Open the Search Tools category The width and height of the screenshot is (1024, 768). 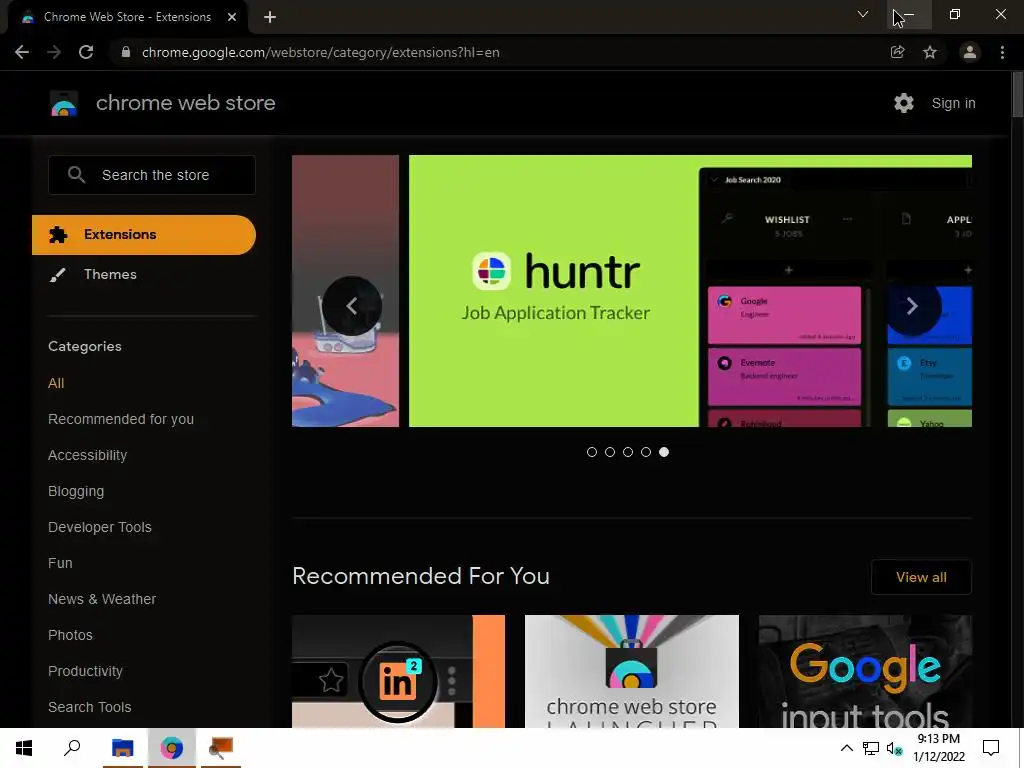tap(89, 707)
